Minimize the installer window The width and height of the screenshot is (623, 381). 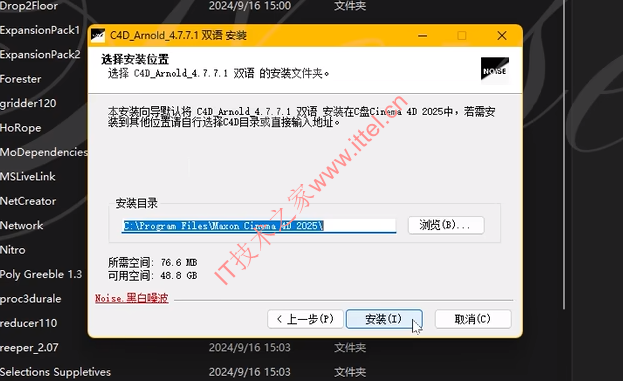click(422, 36)
